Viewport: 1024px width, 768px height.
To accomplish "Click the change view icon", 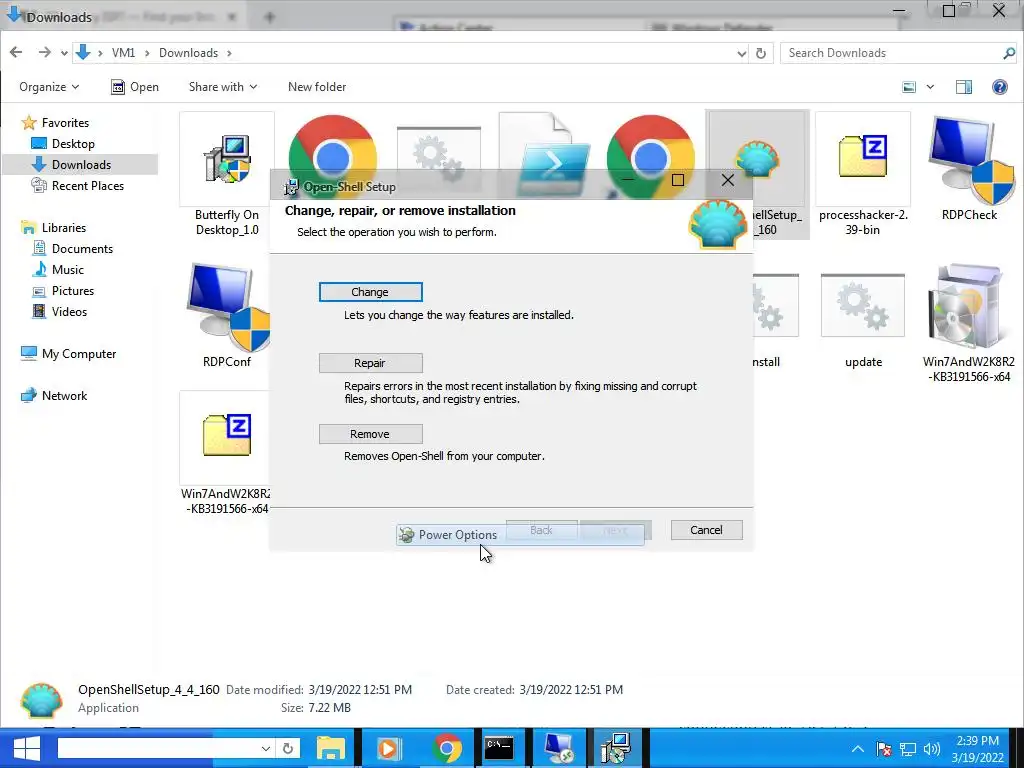I will pos(908,87).
